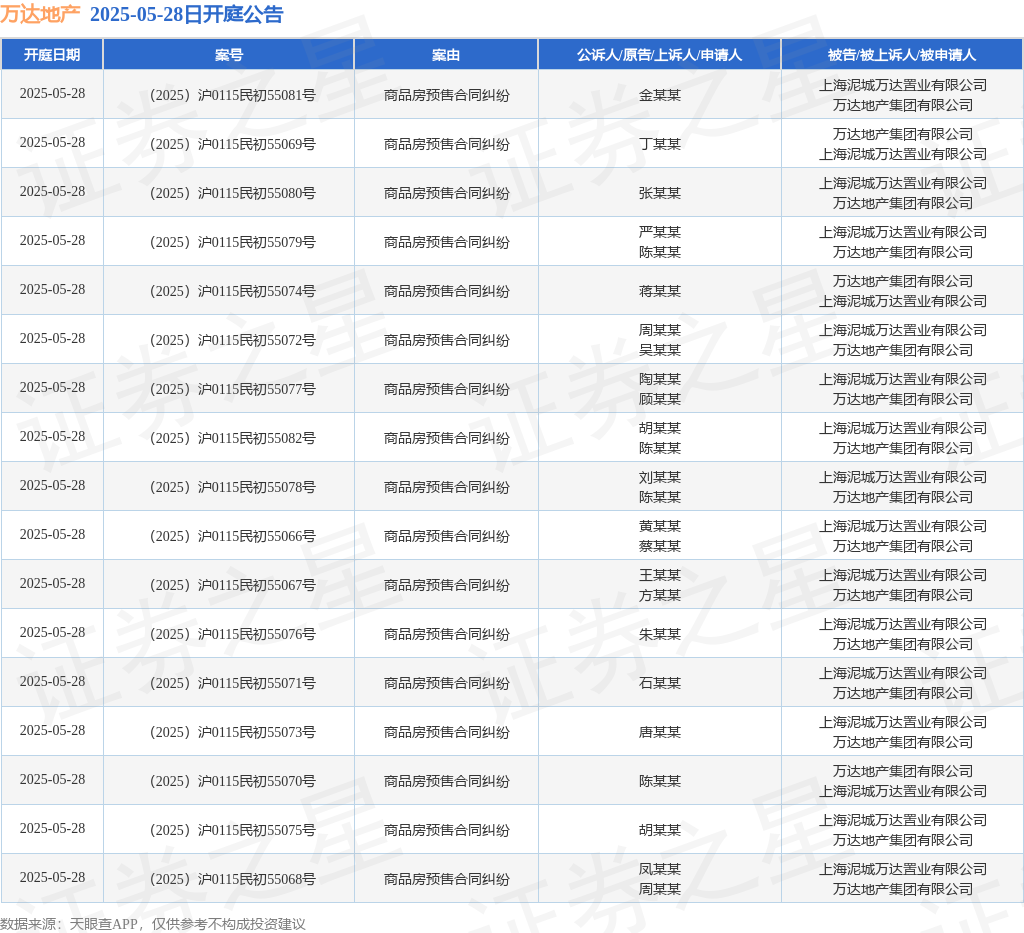This screenshot has width=1024, height=933.
Task: Select plaintiff 凤某某
Action: coord(660,869)
